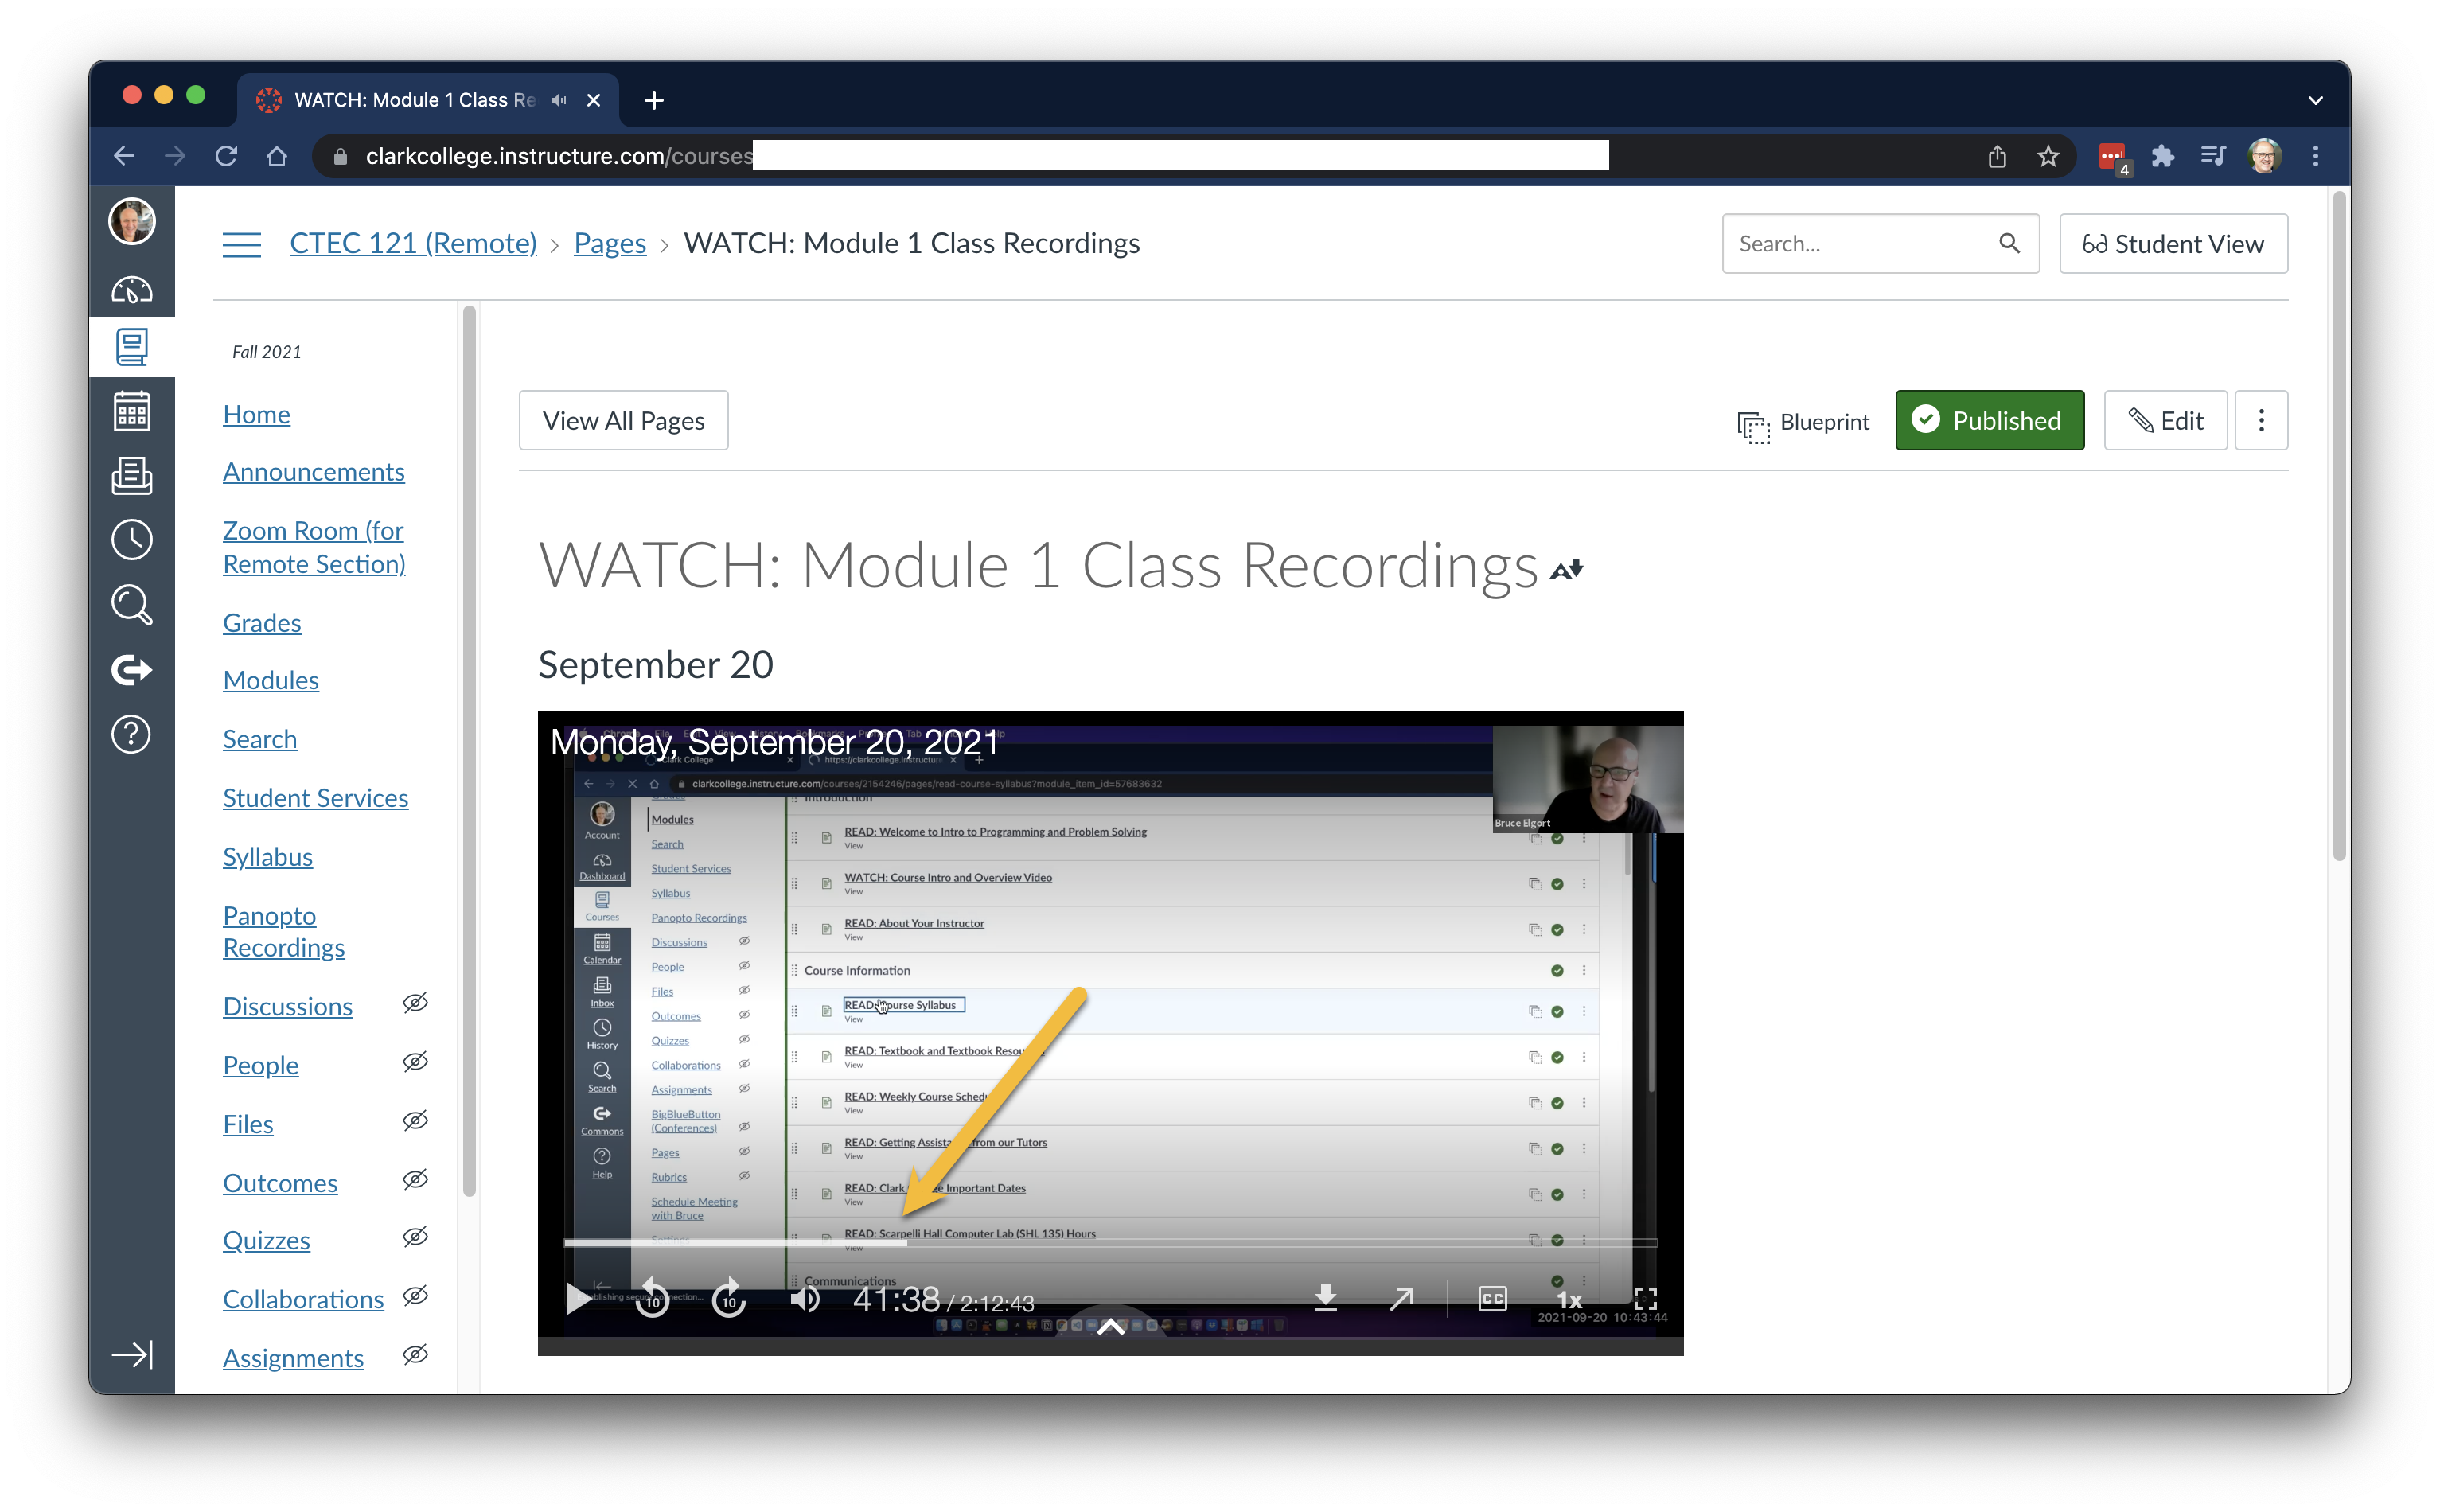Image resolution: width=2440 pixels, height=1512 pixels.
Task: Open the Calendar icon in global nav
Action: click(131, 411)
